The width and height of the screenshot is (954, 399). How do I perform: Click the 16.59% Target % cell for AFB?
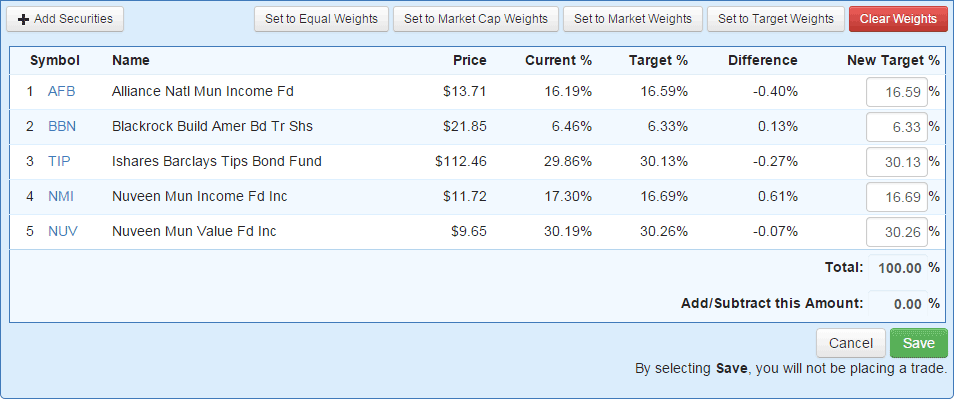[x=664, y=92]
